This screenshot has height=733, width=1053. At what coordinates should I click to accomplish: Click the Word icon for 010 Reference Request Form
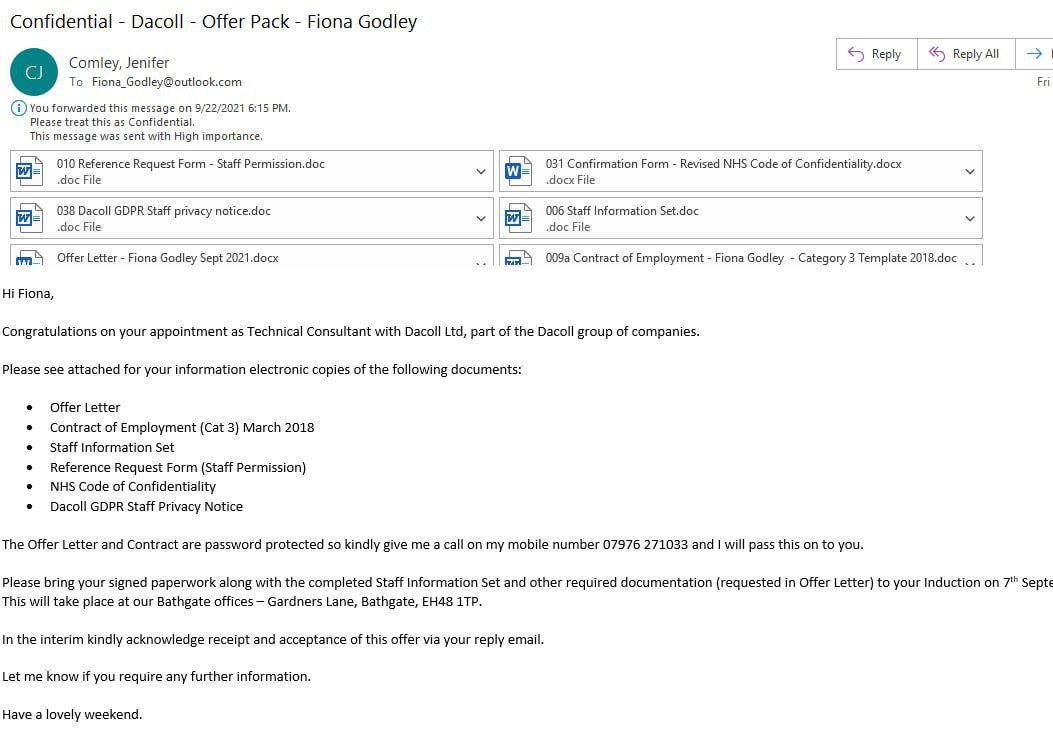tap(29, 171)
